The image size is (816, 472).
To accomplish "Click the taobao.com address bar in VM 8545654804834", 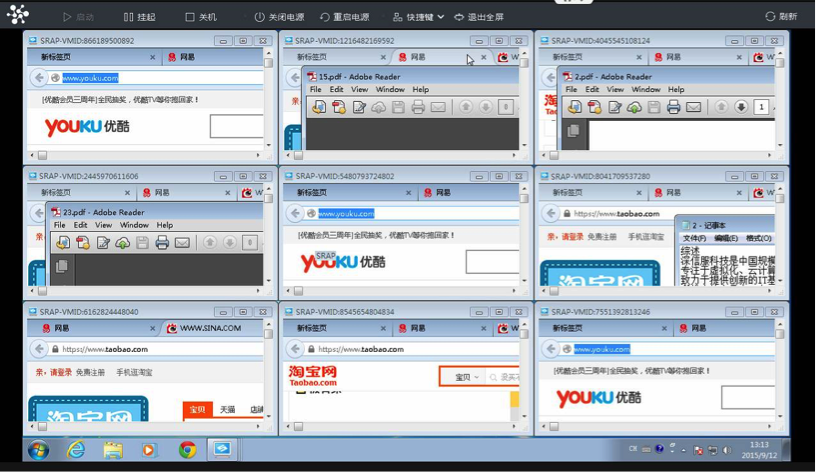I will [411, 349].
